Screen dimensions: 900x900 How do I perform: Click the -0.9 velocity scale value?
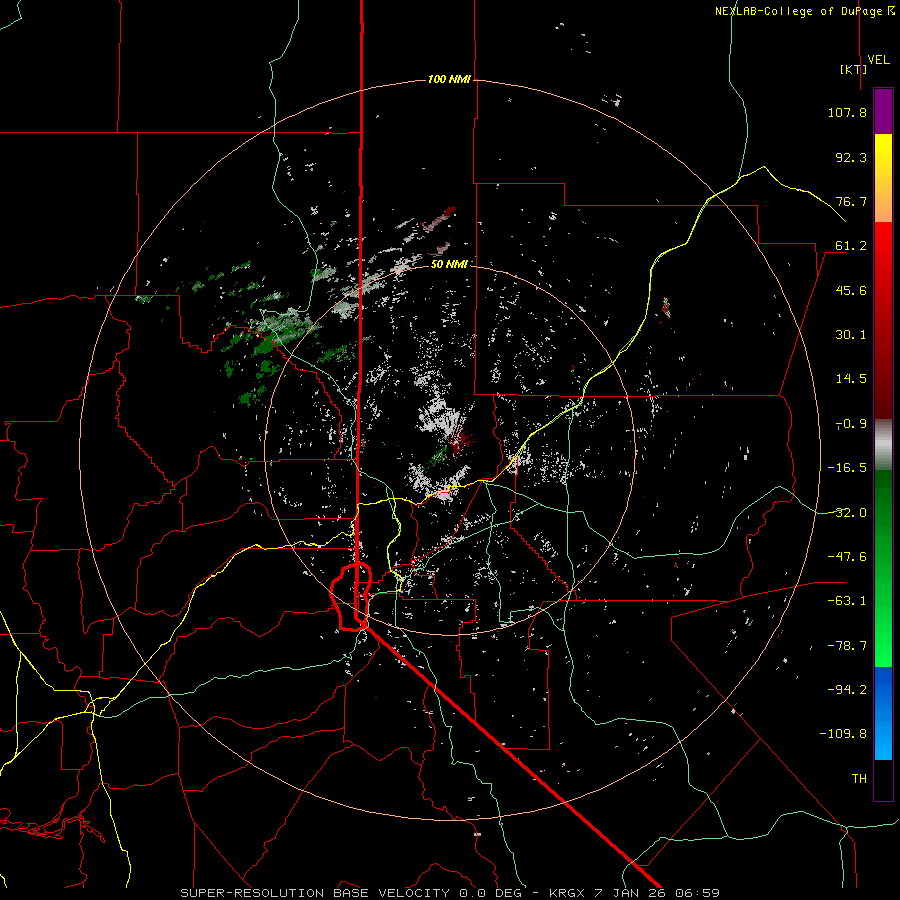pyautogui.click(x=851, y=424)
